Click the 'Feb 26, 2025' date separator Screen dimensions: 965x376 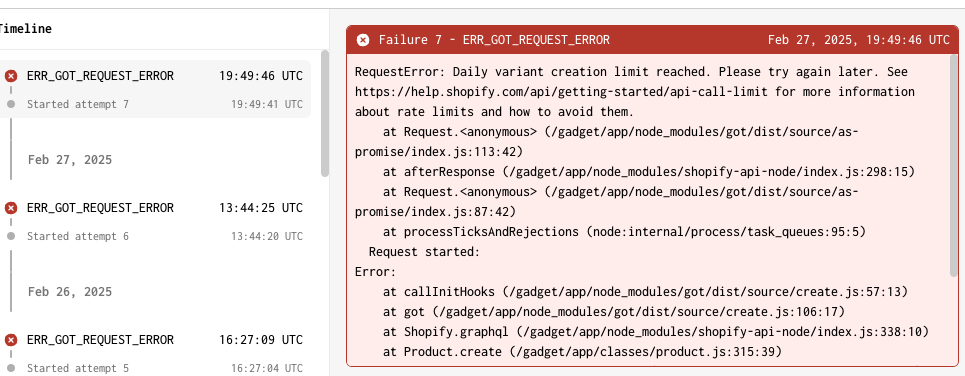coord(70,292)
